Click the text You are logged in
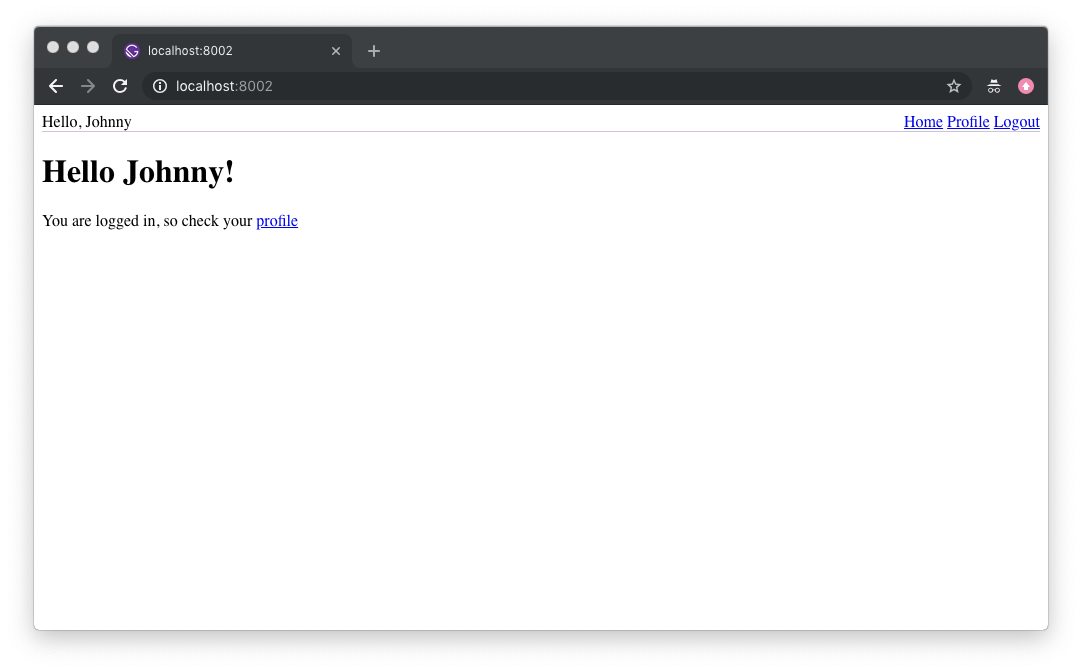1082x672 pixels. (99, 221)
